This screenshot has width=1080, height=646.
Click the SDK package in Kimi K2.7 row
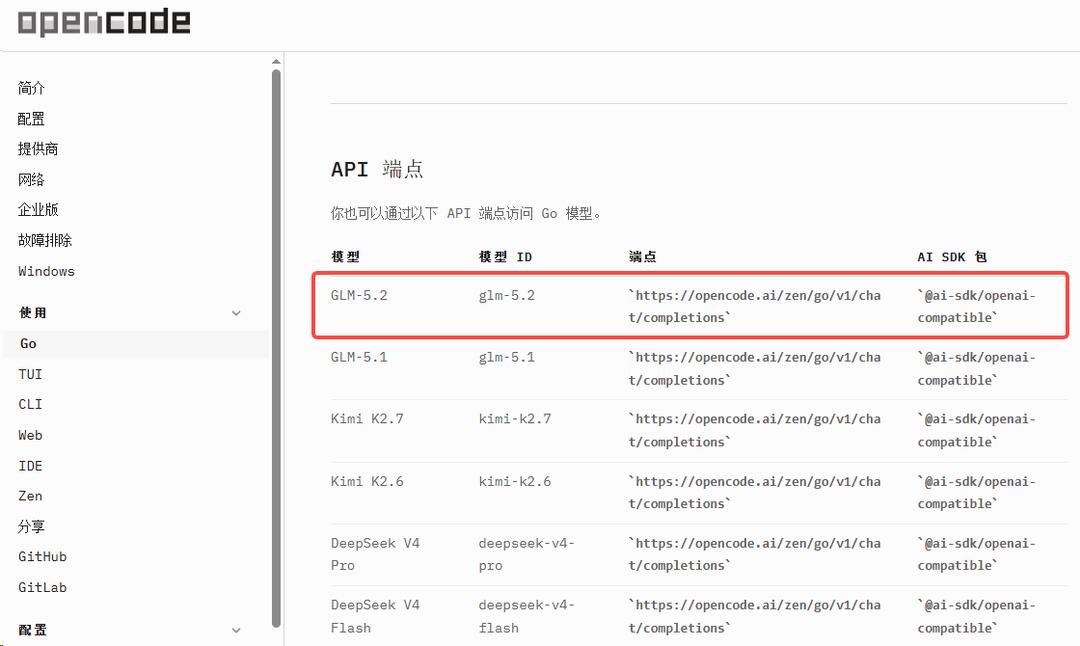tap(977, 430)
